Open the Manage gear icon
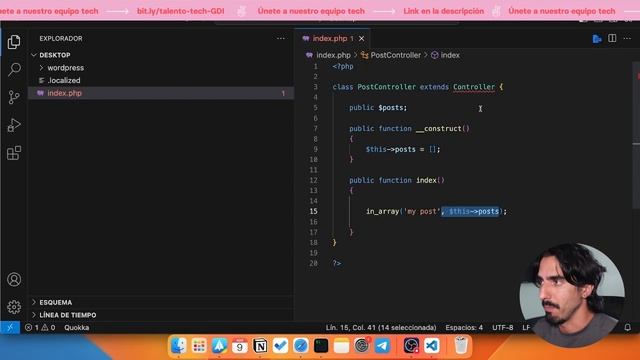 [14, 307]
